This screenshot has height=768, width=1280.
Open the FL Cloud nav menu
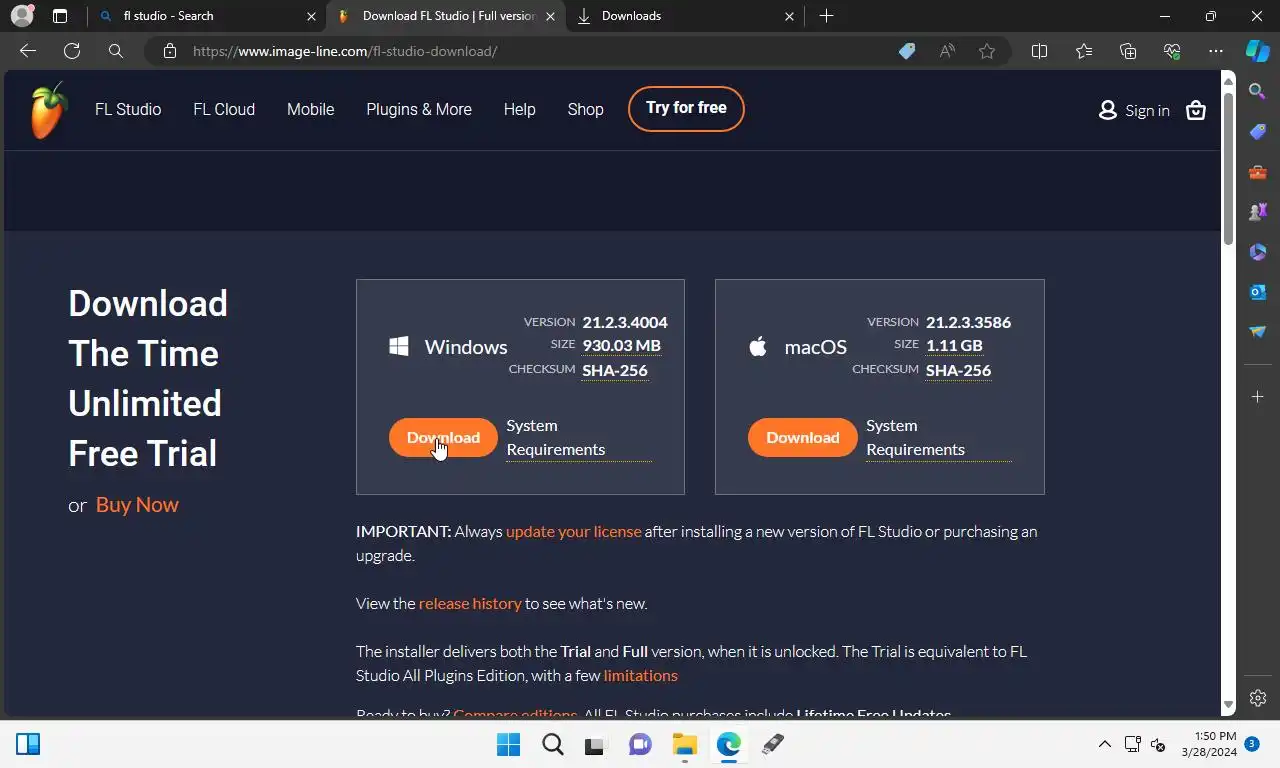tap(224, 110)
